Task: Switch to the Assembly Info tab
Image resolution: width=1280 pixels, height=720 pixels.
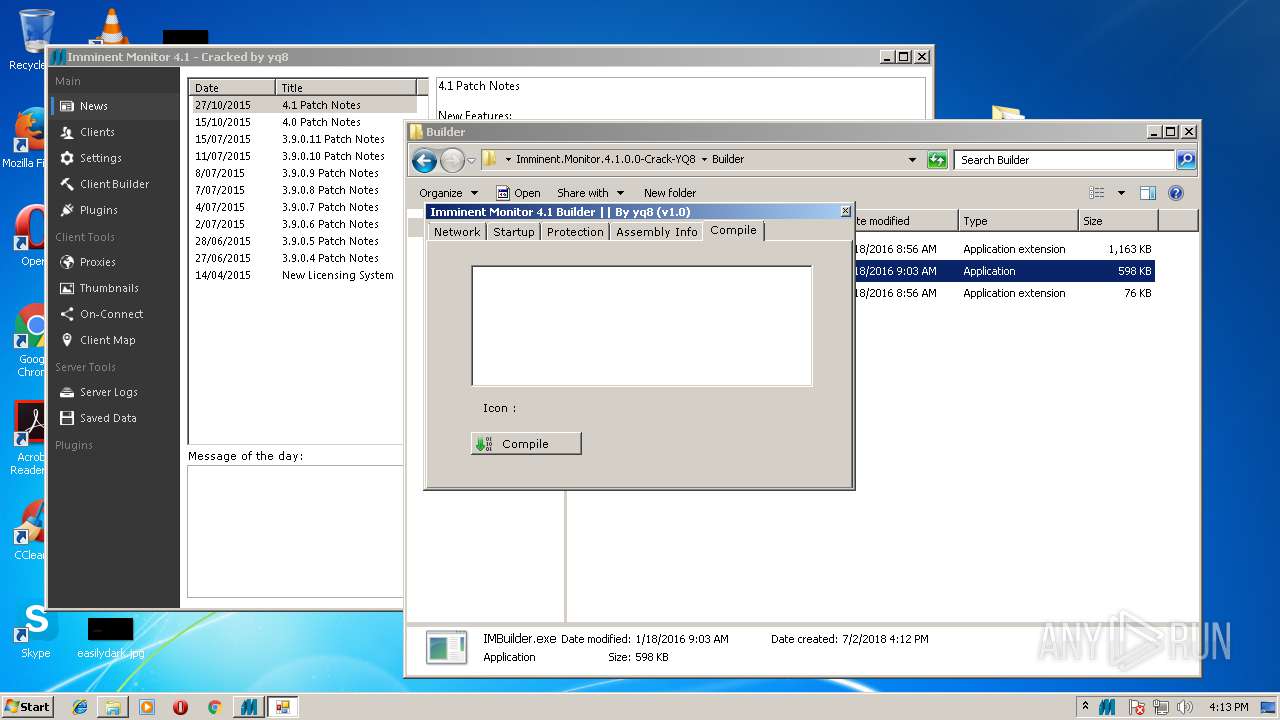Action: pyautogui.click(x=657, y=232)
